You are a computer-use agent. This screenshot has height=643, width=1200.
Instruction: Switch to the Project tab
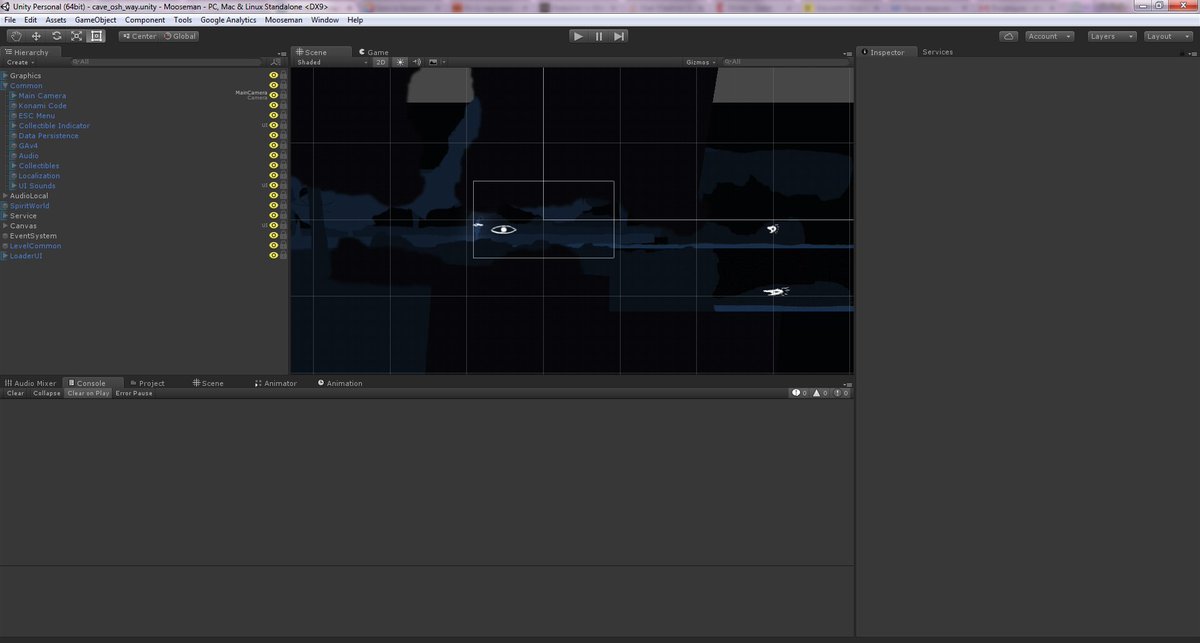click(x=147, y=383)
